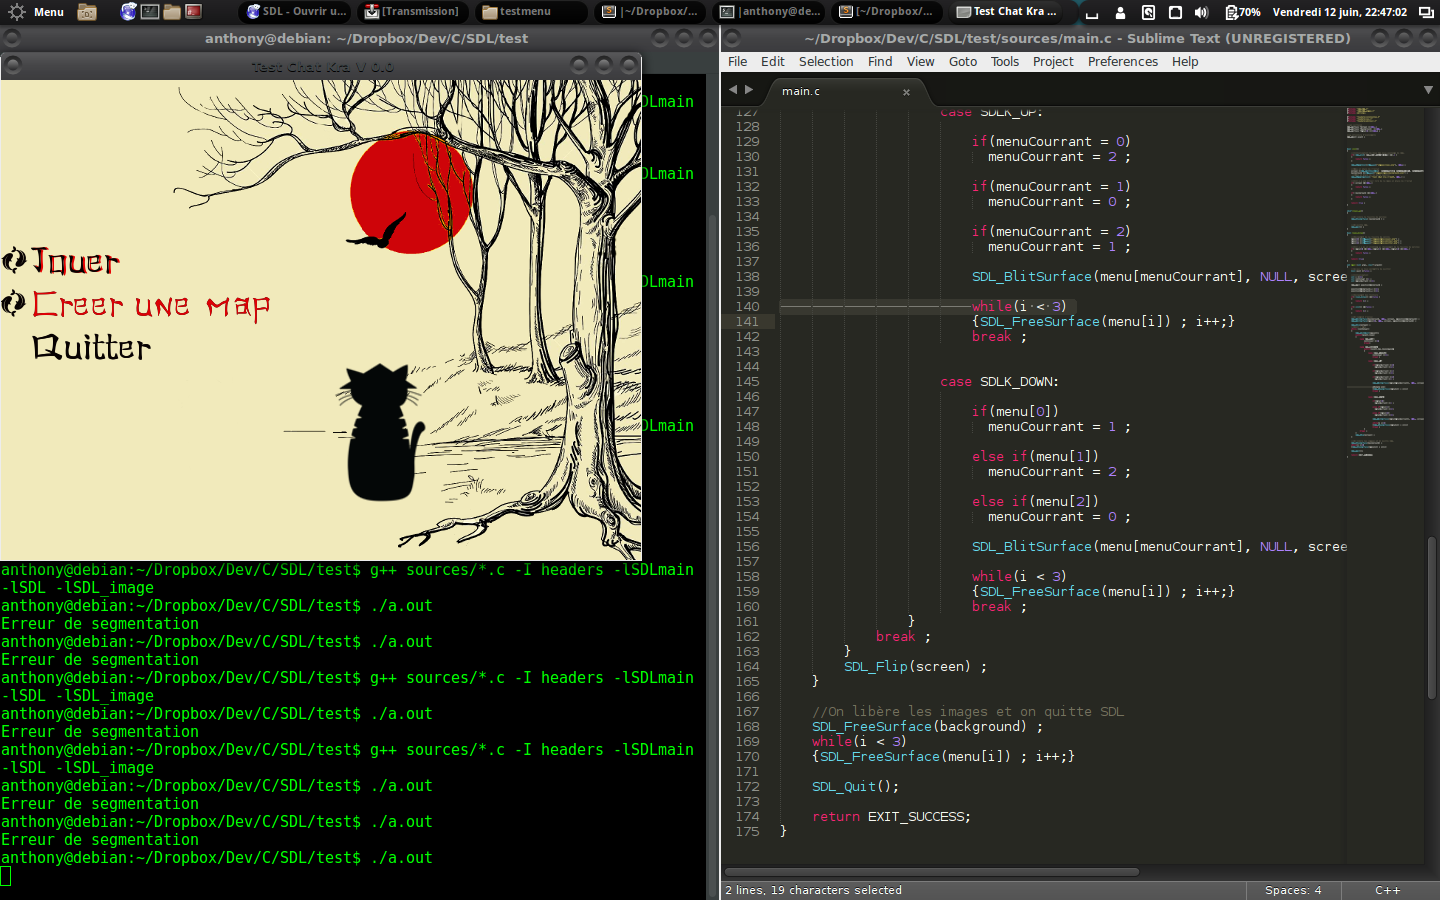Click 'return EXIT_SUCCESS;' in the code

(x=891, y=816)
